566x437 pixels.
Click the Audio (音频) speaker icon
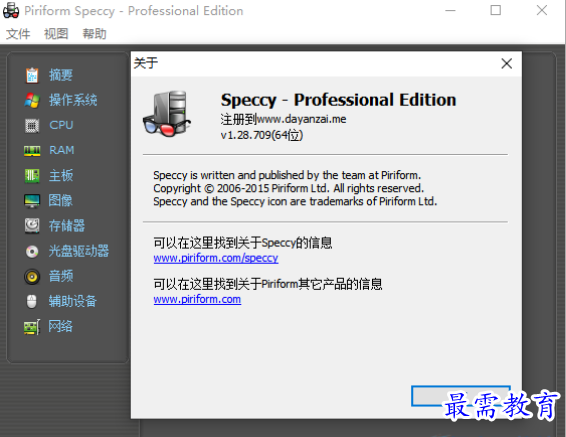[32, 276]
